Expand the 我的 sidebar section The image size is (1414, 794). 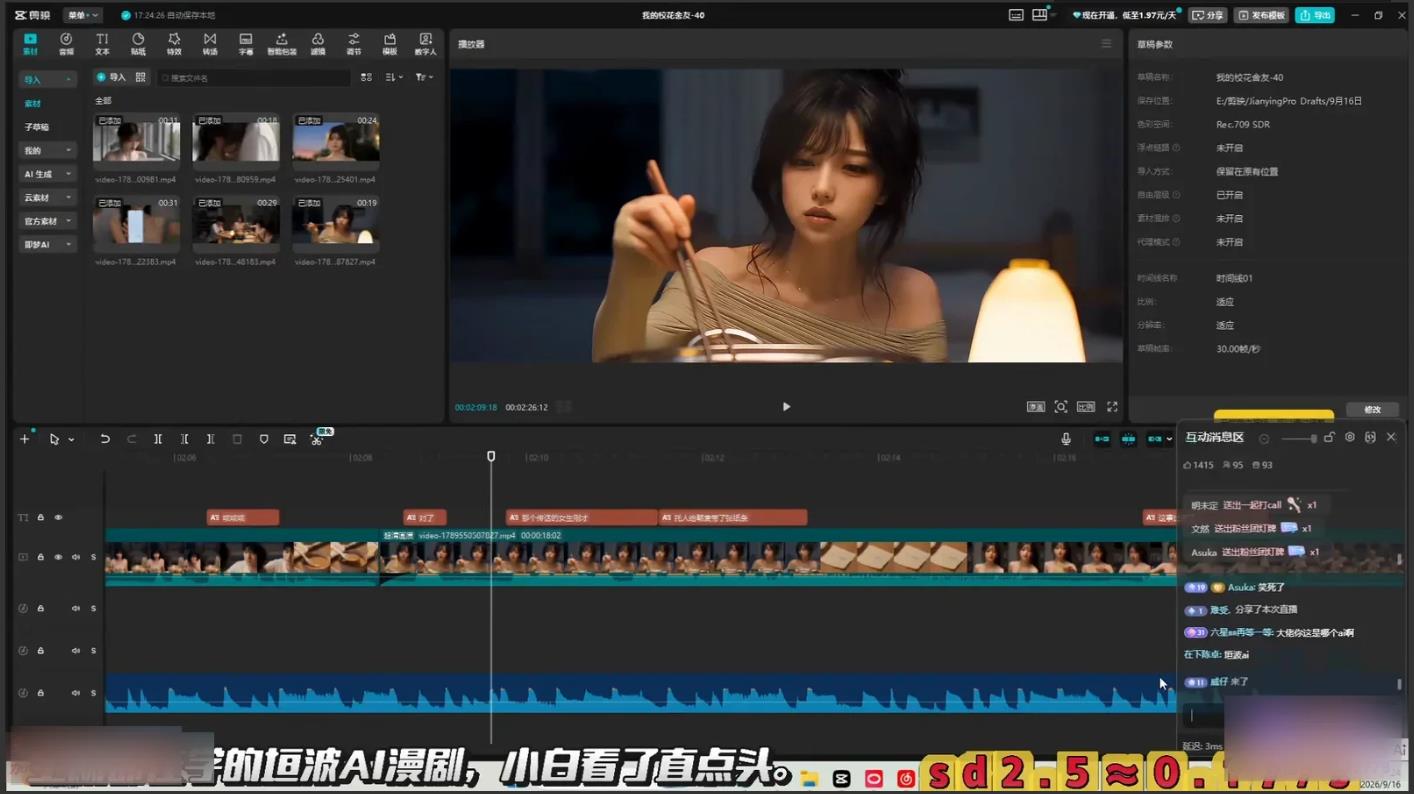(48, 150)
